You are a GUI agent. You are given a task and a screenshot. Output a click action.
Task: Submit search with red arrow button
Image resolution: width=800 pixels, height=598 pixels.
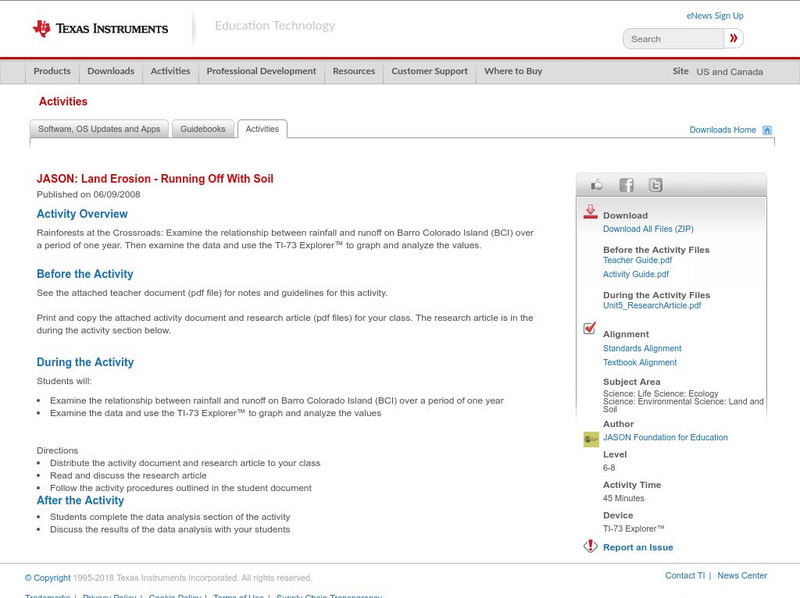click(x=734, y=38)
